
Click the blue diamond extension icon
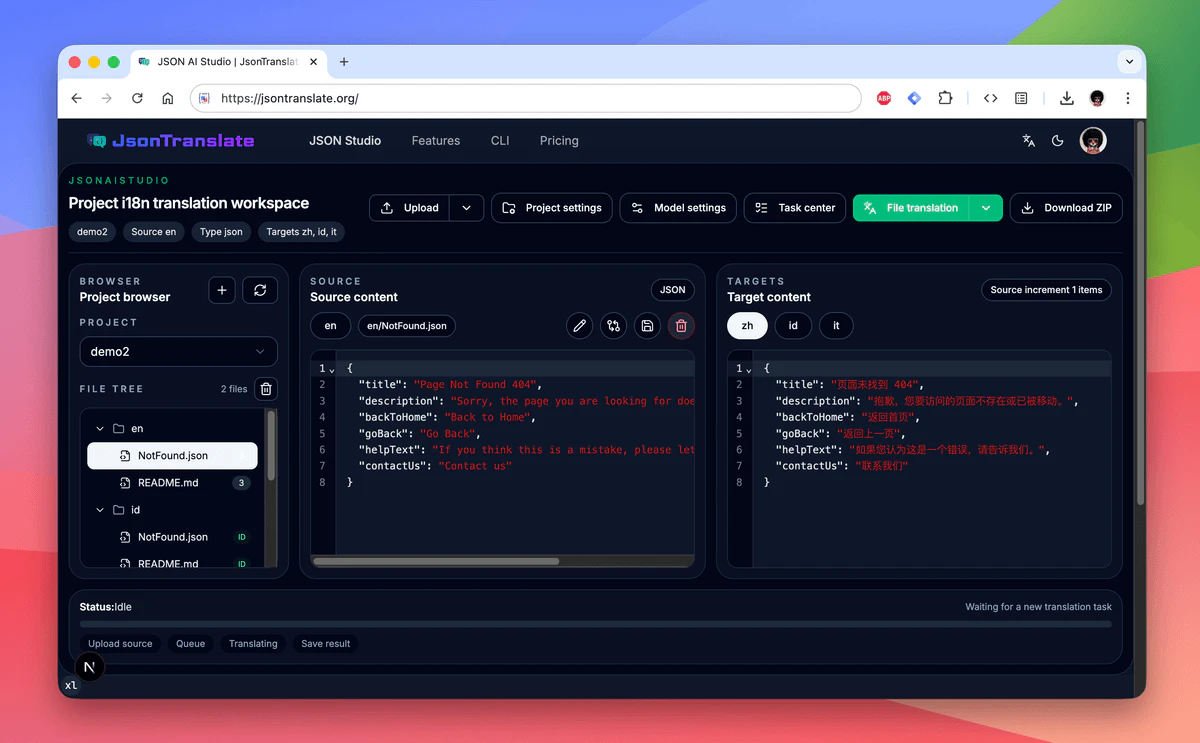click(x=914, y=98)
